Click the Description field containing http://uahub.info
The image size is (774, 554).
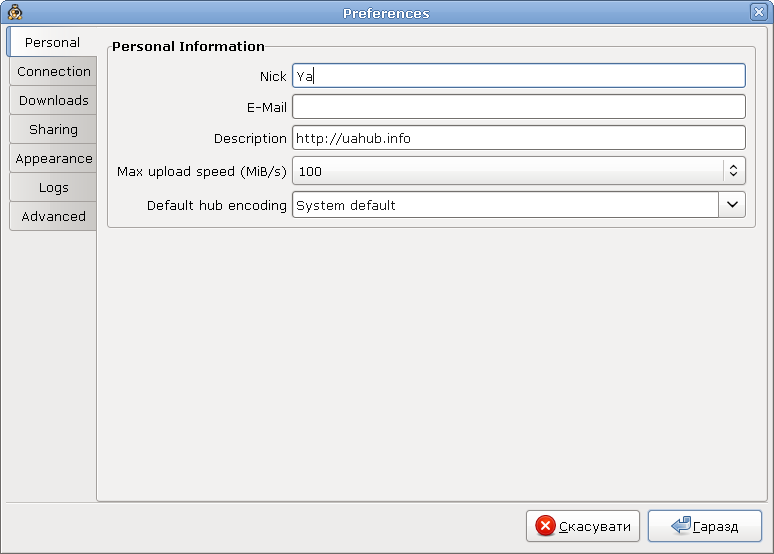[518, 138]
